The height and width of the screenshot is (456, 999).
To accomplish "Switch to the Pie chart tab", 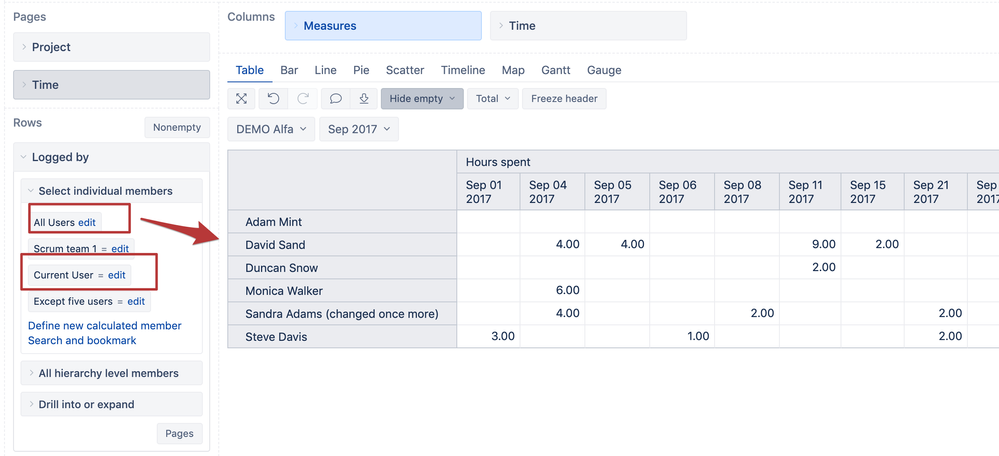I will click(x=361, y=70).
